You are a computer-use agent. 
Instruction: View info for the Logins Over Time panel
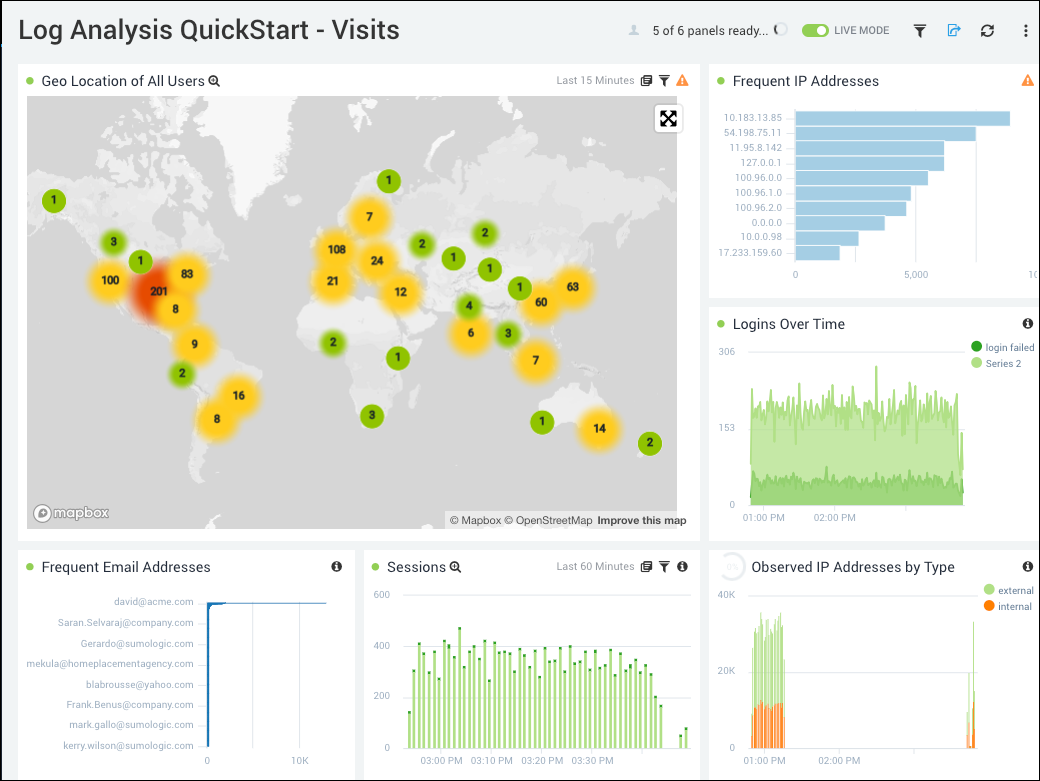coord(1027,323)
